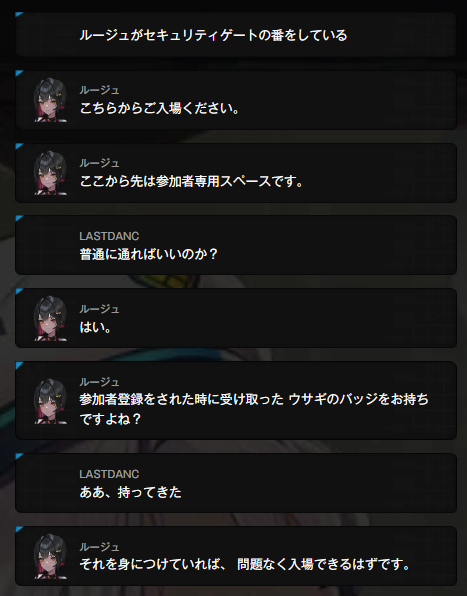Select the dialogue 問題なく入場できるはずです

[245, 564]
